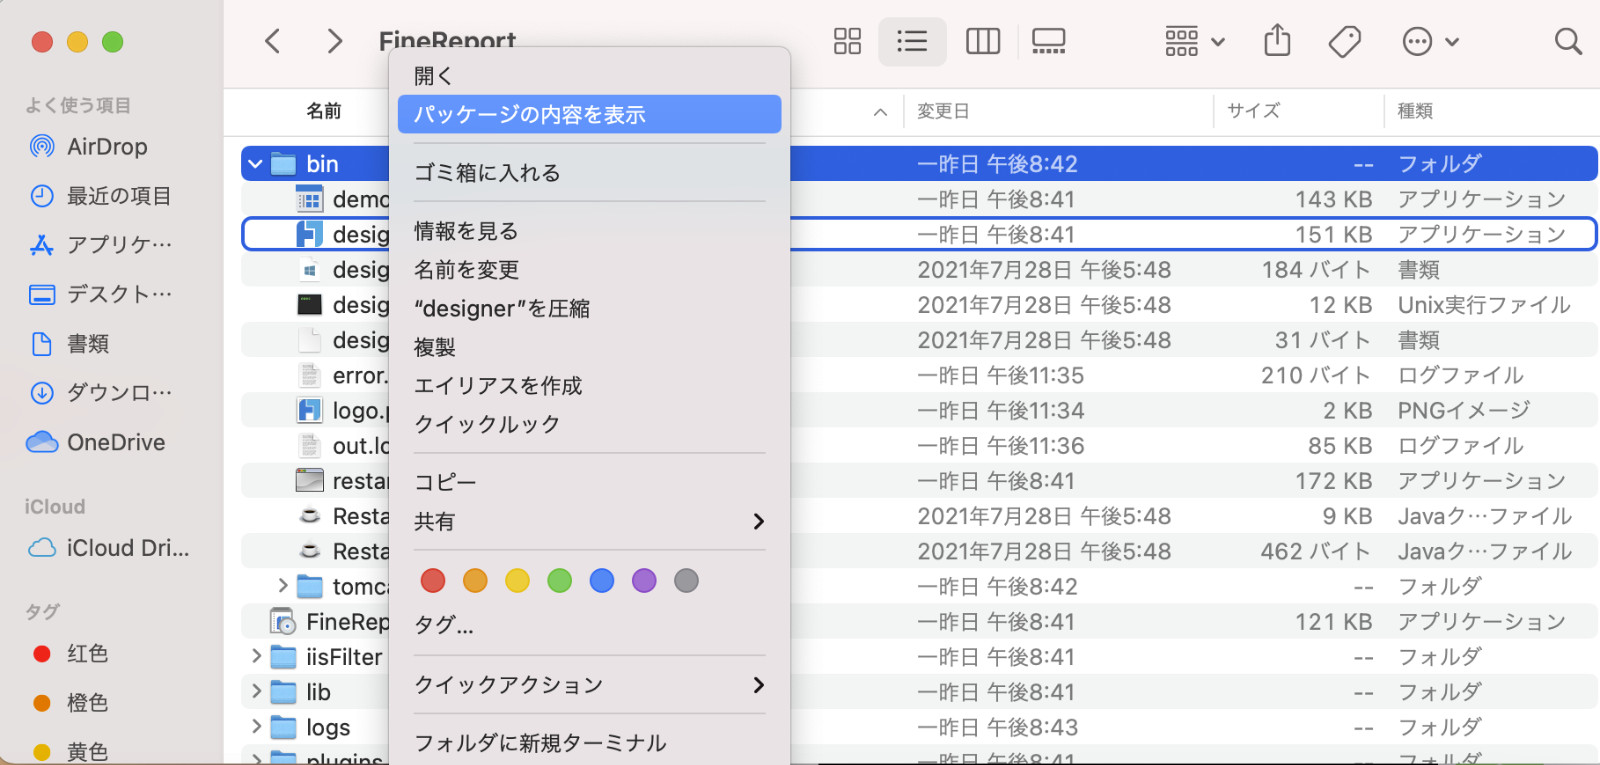This screenshot has width=1600, height=765.
Task: Expand the iisFilter folder
Action: (x=256, y=657)
